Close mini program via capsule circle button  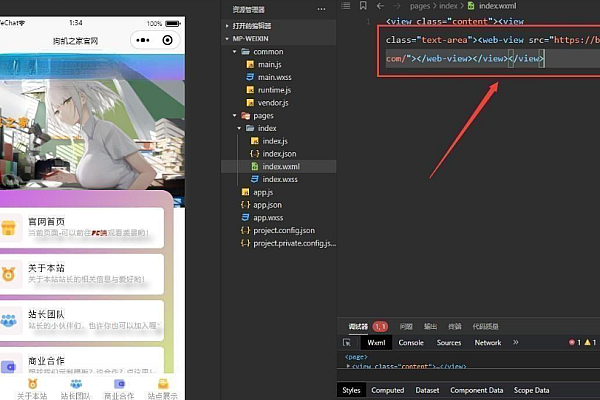click(167, 40)
